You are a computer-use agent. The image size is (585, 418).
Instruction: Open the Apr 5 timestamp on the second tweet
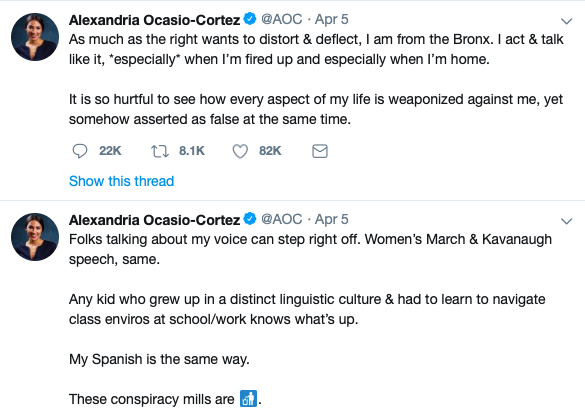coord(332,219)
